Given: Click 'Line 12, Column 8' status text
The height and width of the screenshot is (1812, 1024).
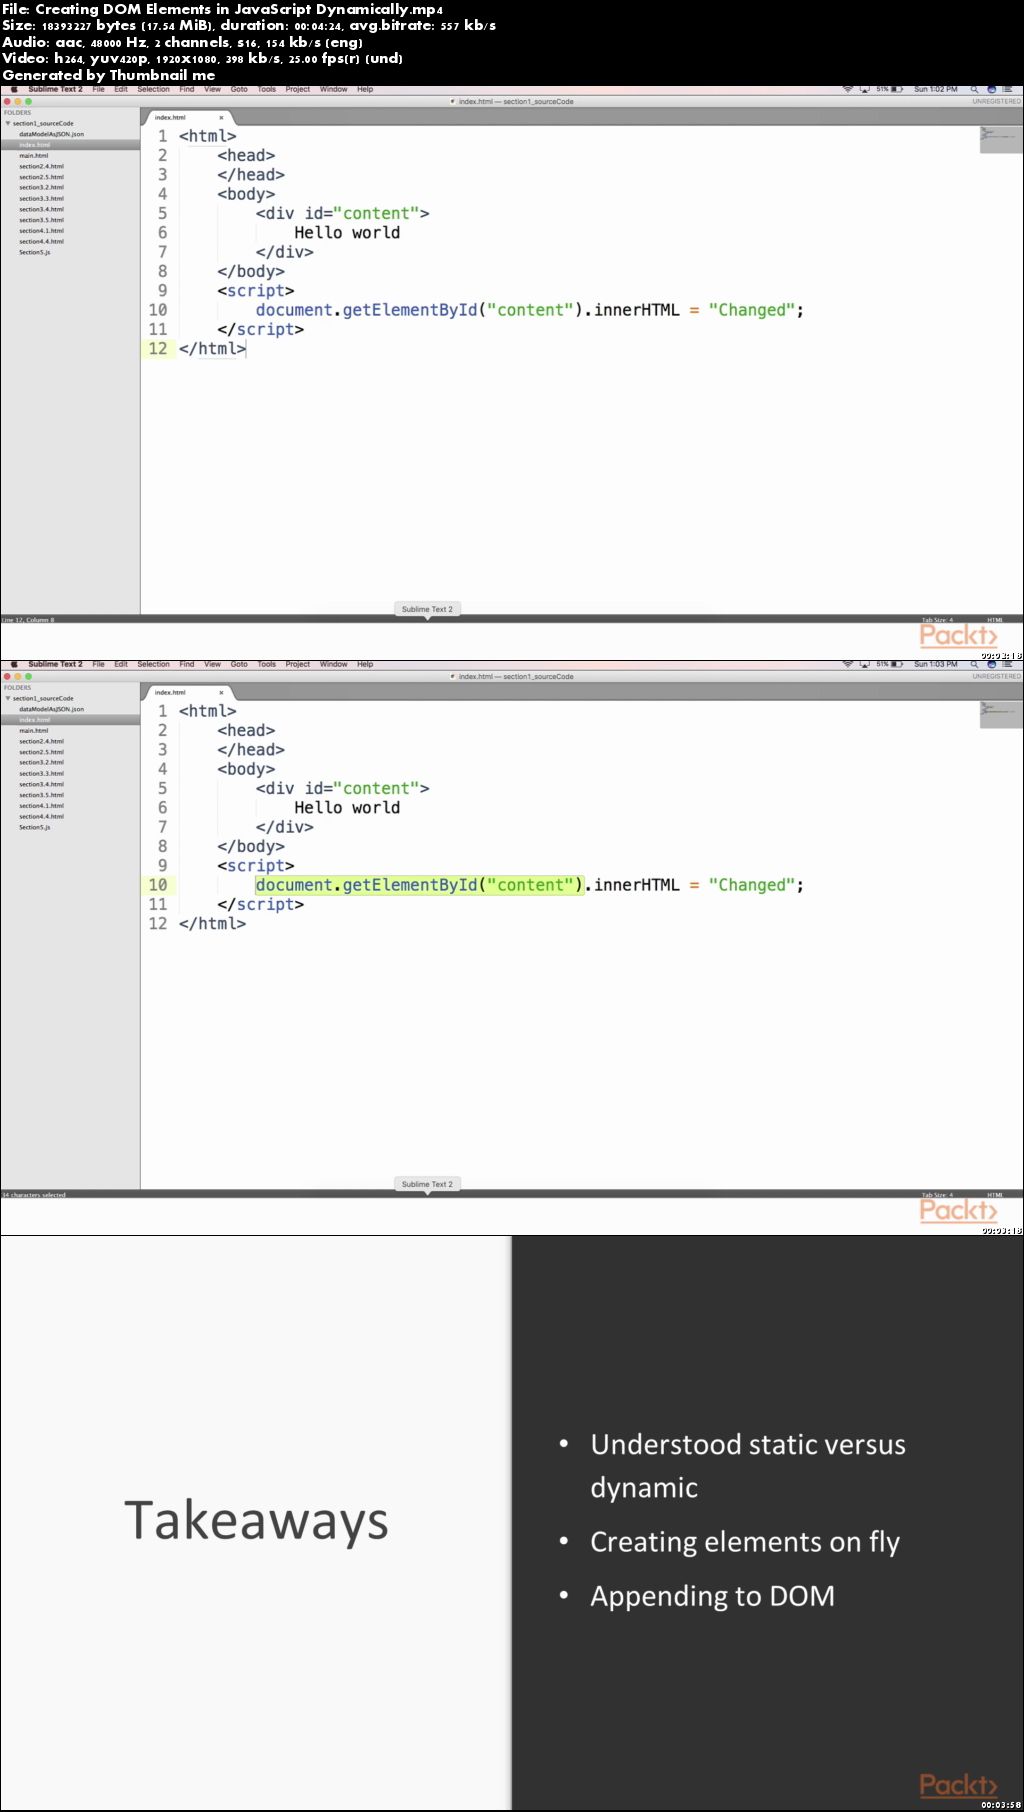Looking at the screenshot, I should (28, 620).
